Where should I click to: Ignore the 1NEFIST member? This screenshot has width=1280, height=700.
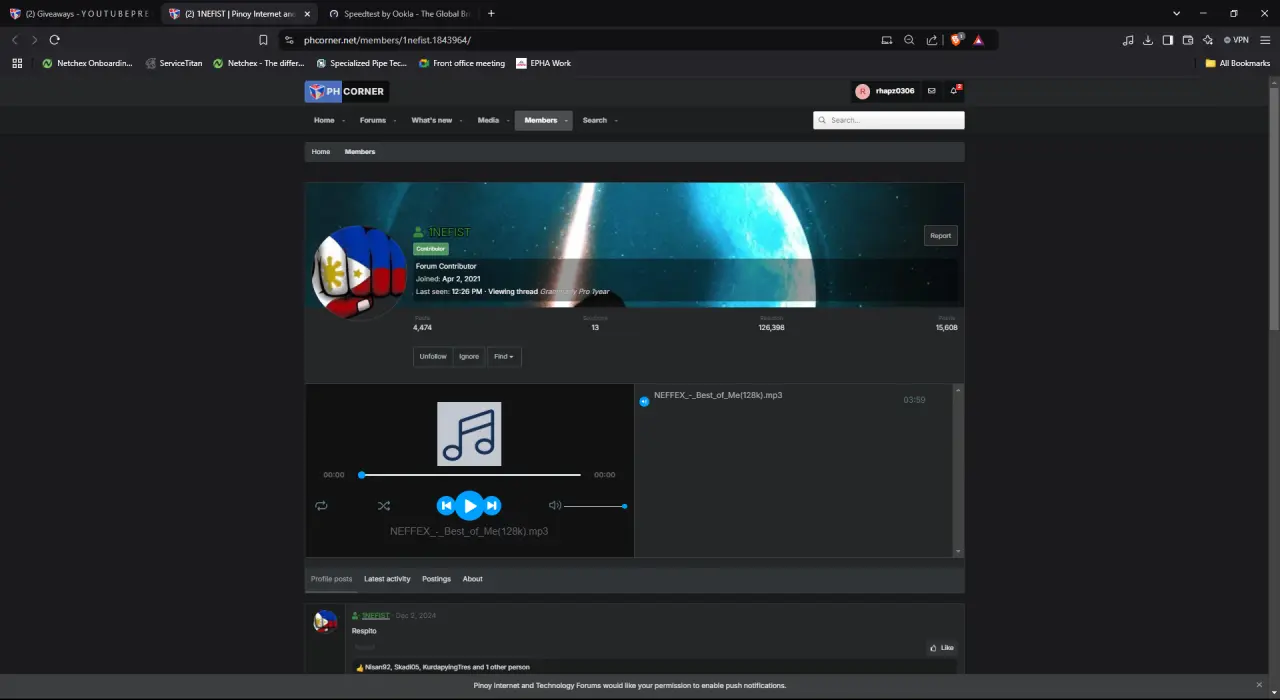pos(469,357)
